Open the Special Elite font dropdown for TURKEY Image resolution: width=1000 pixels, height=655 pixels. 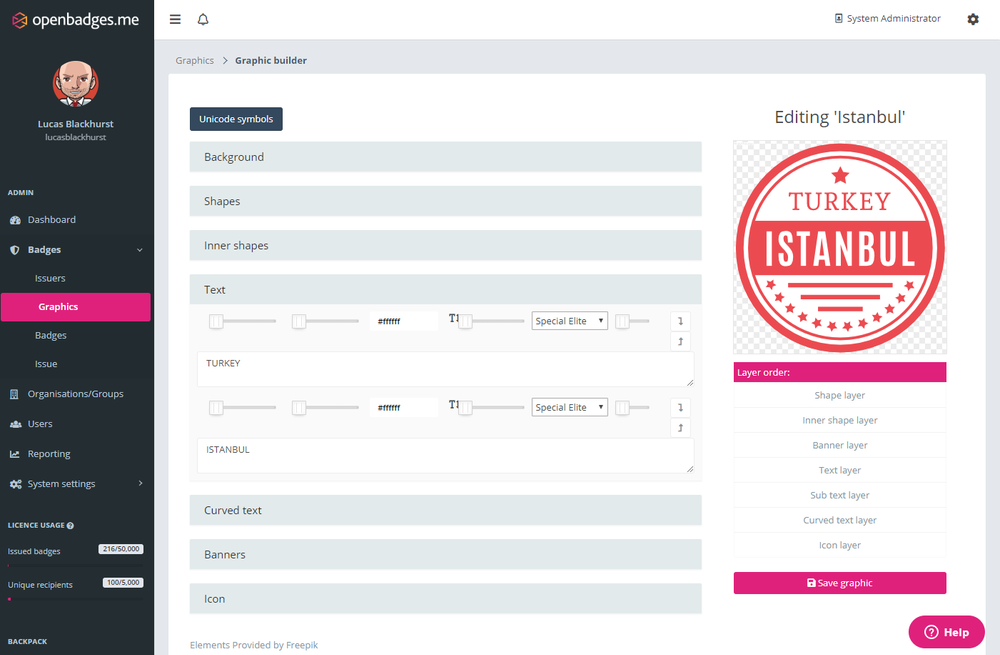(569, 320)
